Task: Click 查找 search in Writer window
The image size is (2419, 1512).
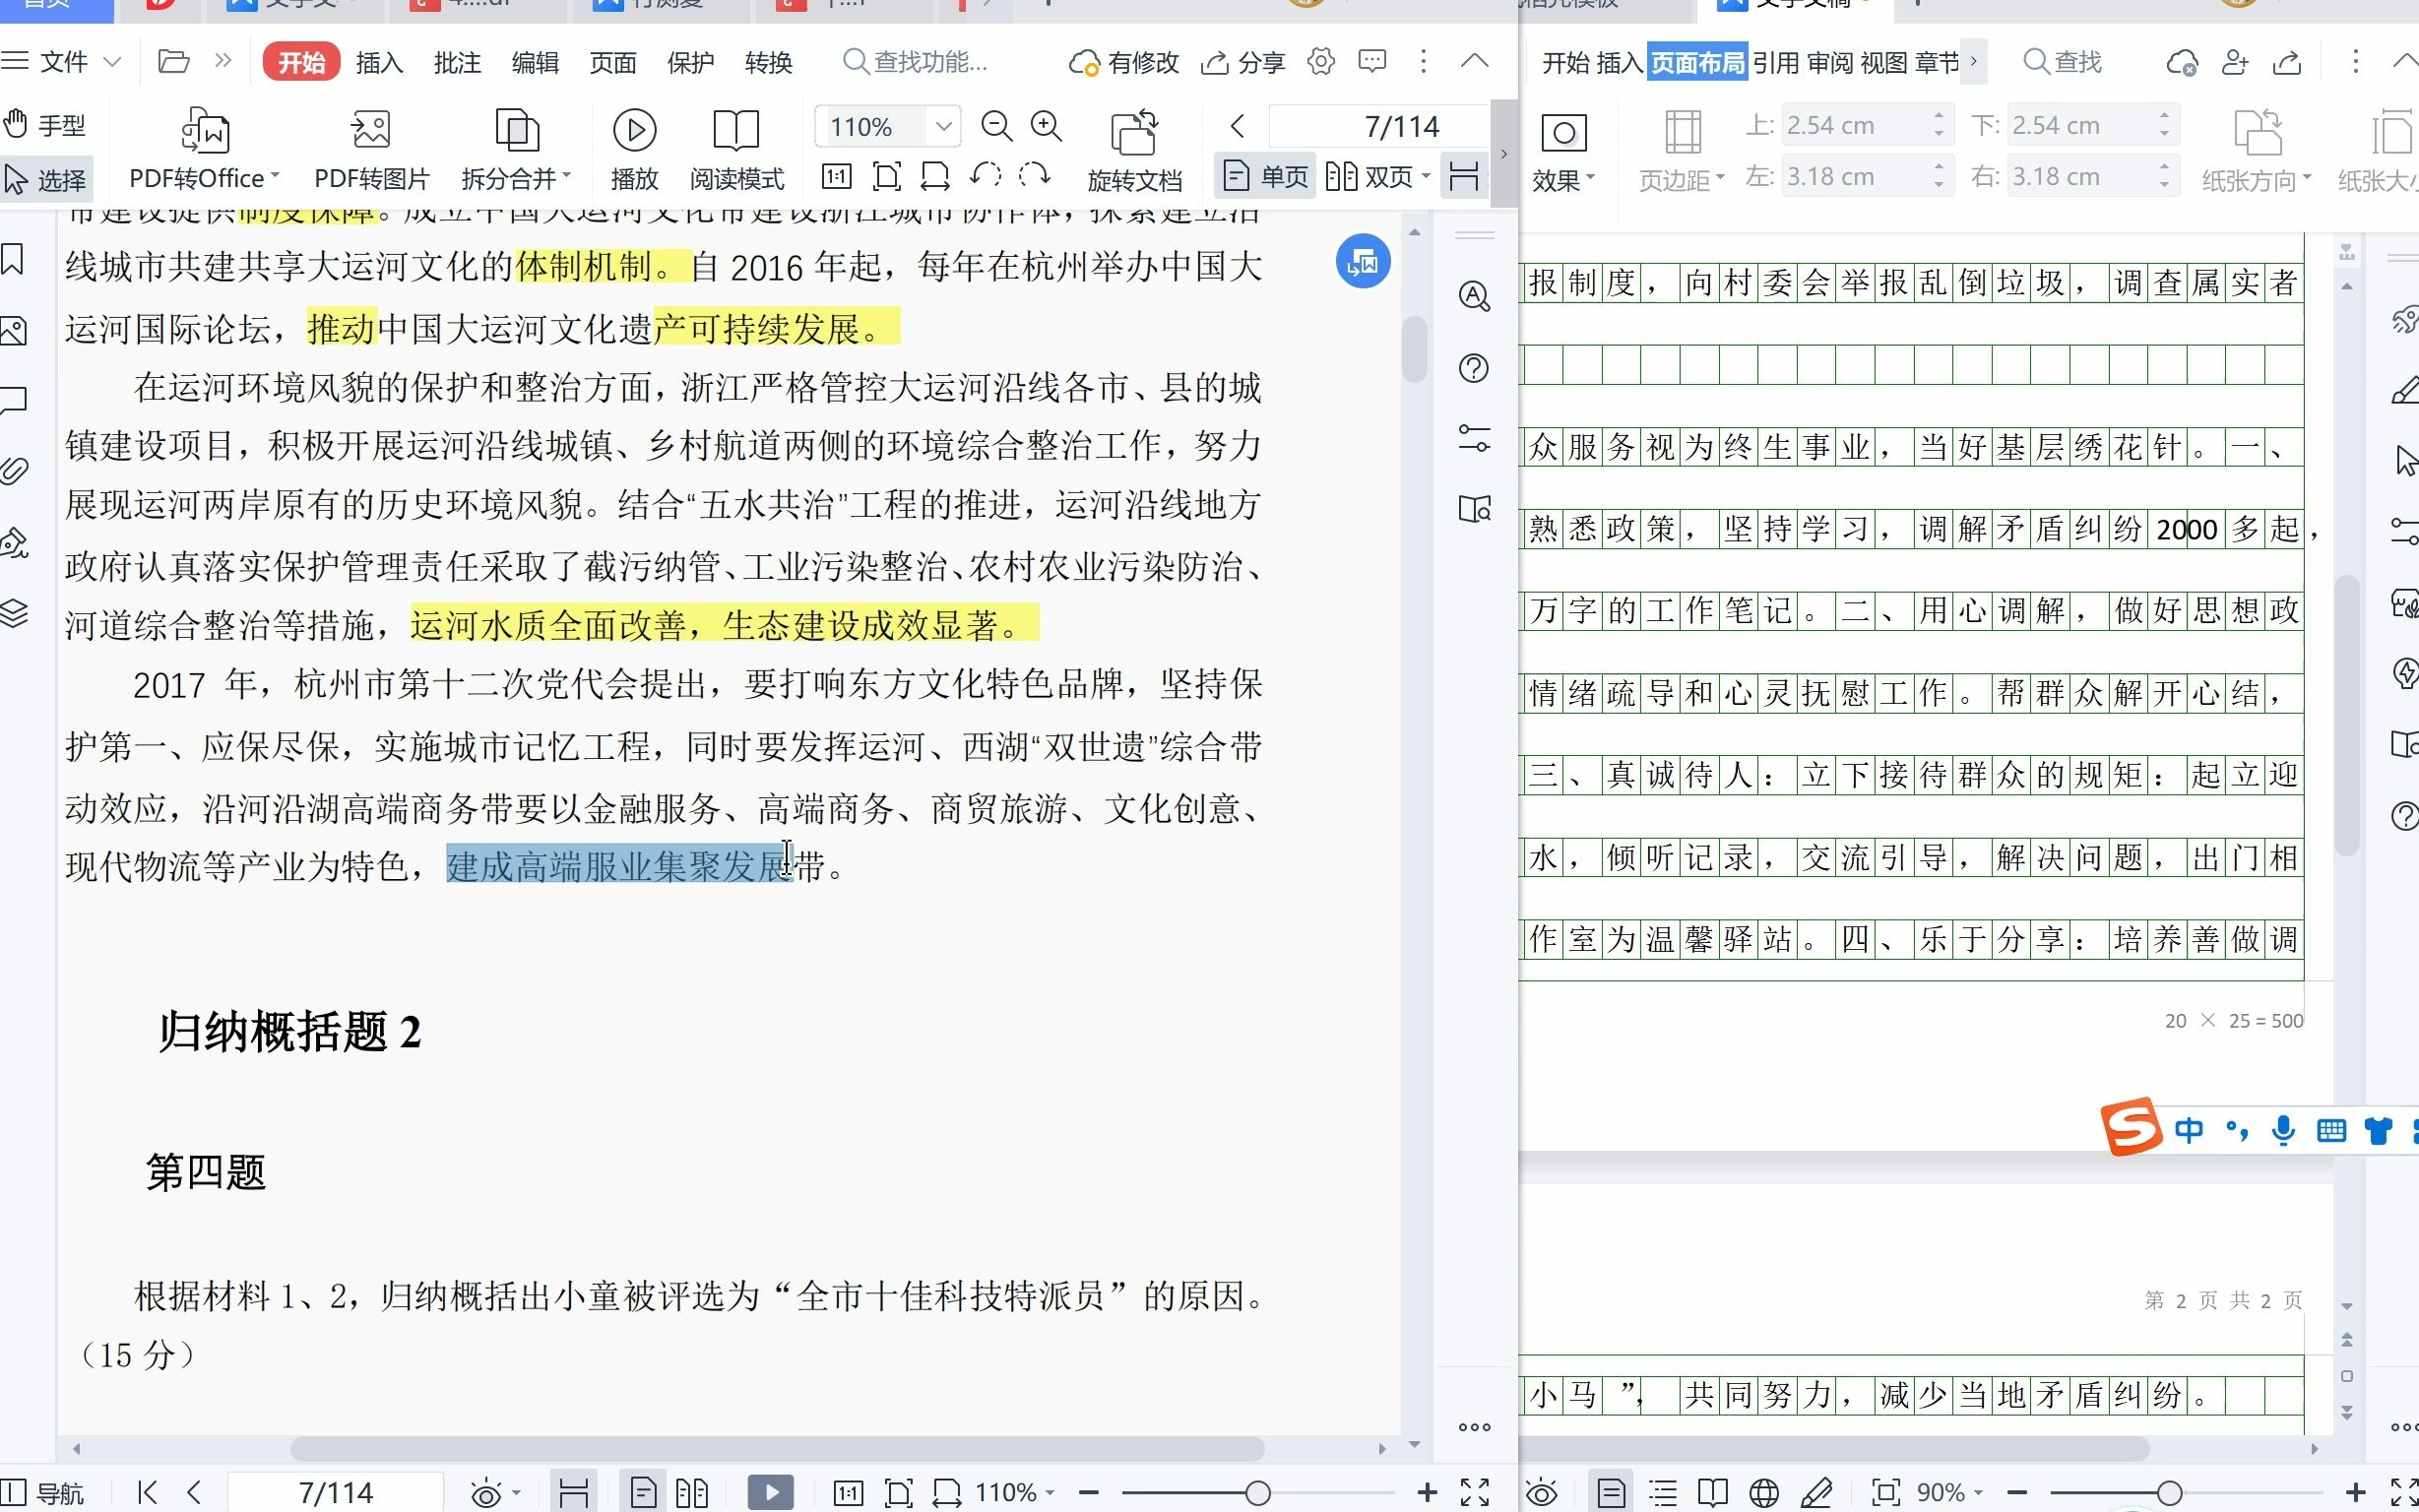Action: 2062,62
